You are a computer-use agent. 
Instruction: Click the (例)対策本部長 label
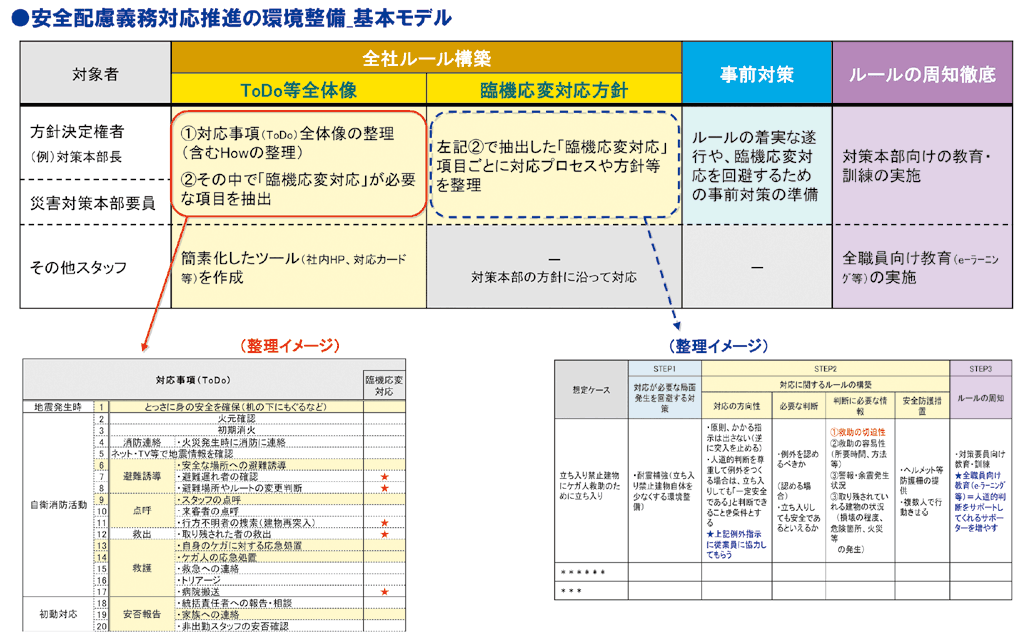76,157
